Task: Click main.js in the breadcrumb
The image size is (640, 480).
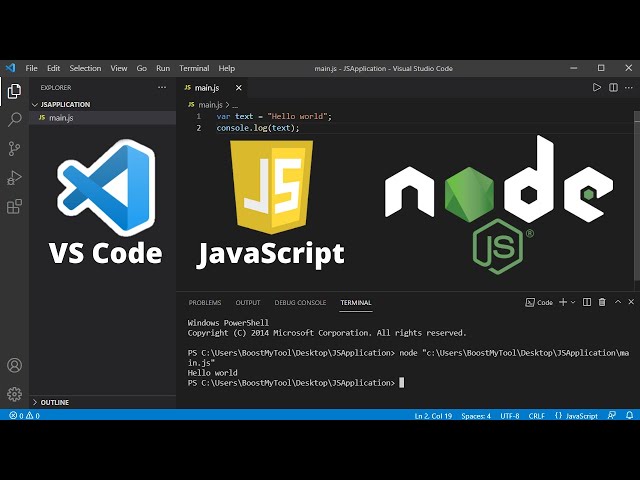Action: (210, 105)
